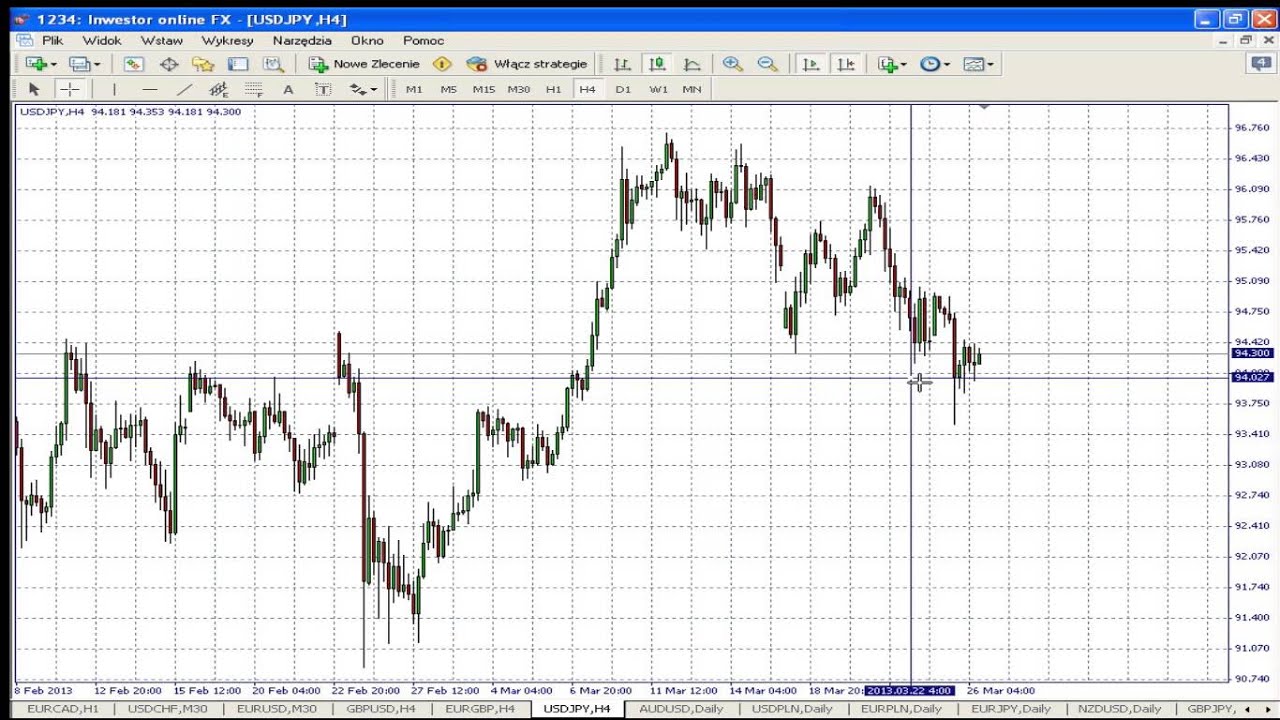Open the Data Window icon
1280x720 pixels.
tap(169, 64)
